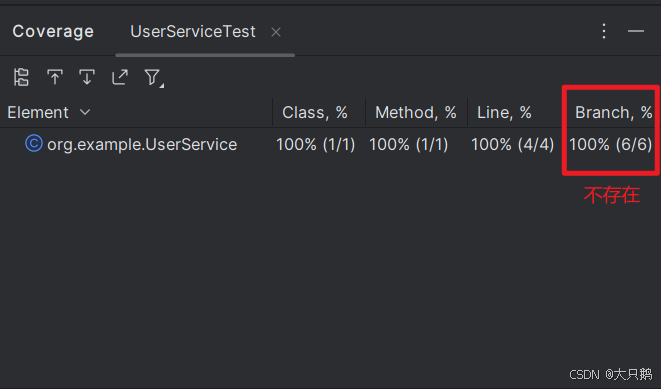
Task: Open the three-dot options menu
Action: click(604, 31)
